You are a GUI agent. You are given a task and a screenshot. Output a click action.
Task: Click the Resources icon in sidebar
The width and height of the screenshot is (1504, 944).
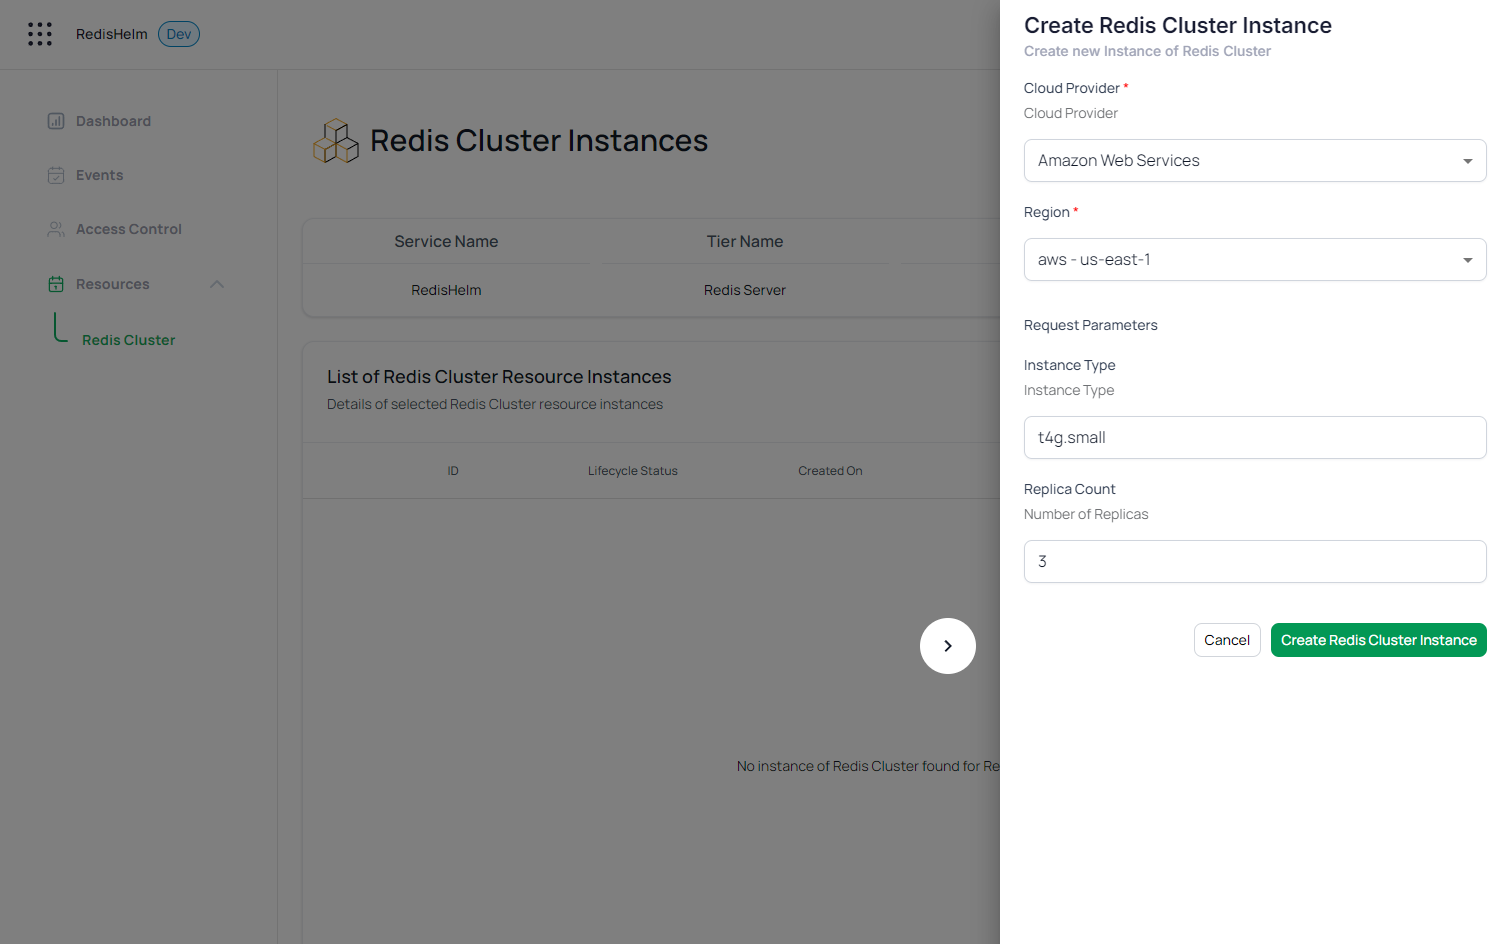click(x=56, y=284)
